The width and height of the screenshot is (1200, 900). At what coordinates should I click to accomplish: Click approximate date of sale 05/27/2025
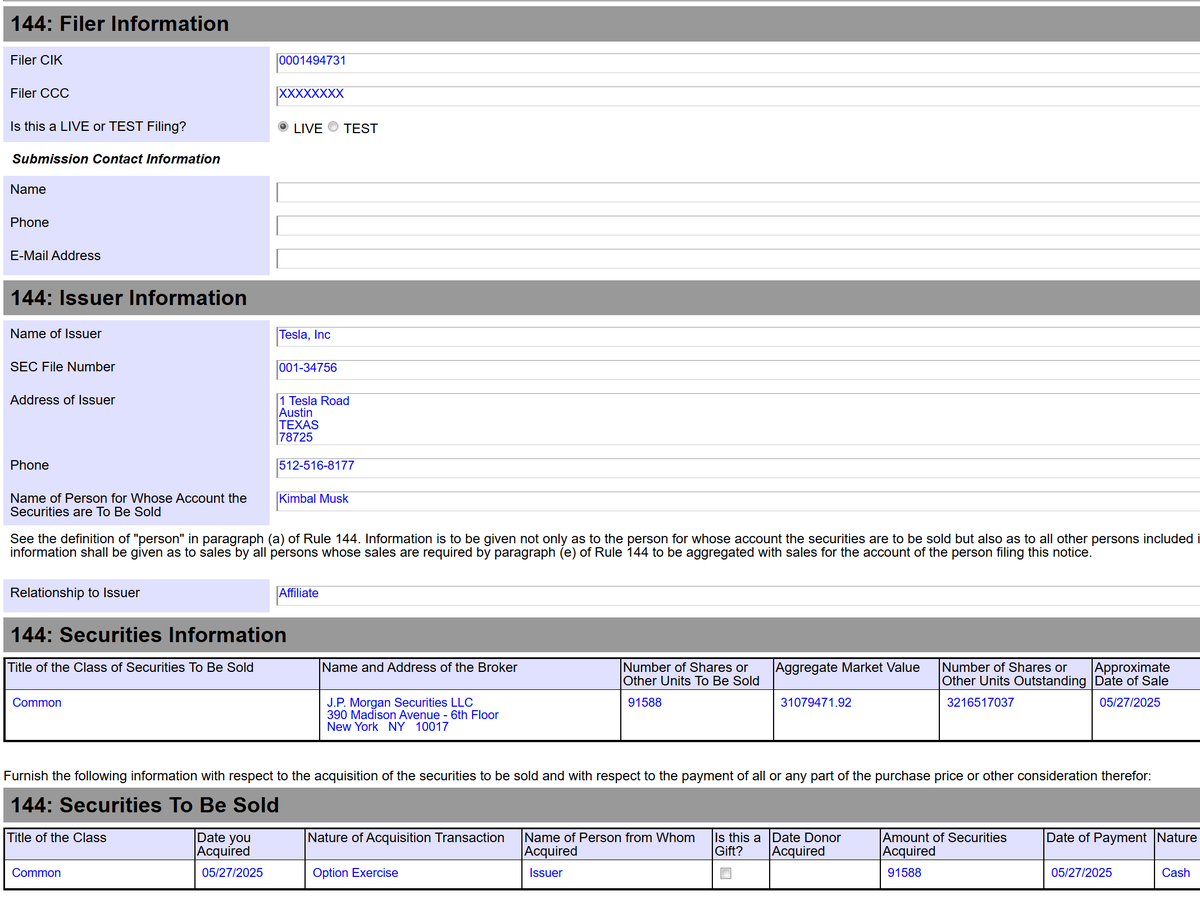point(1130,703)
